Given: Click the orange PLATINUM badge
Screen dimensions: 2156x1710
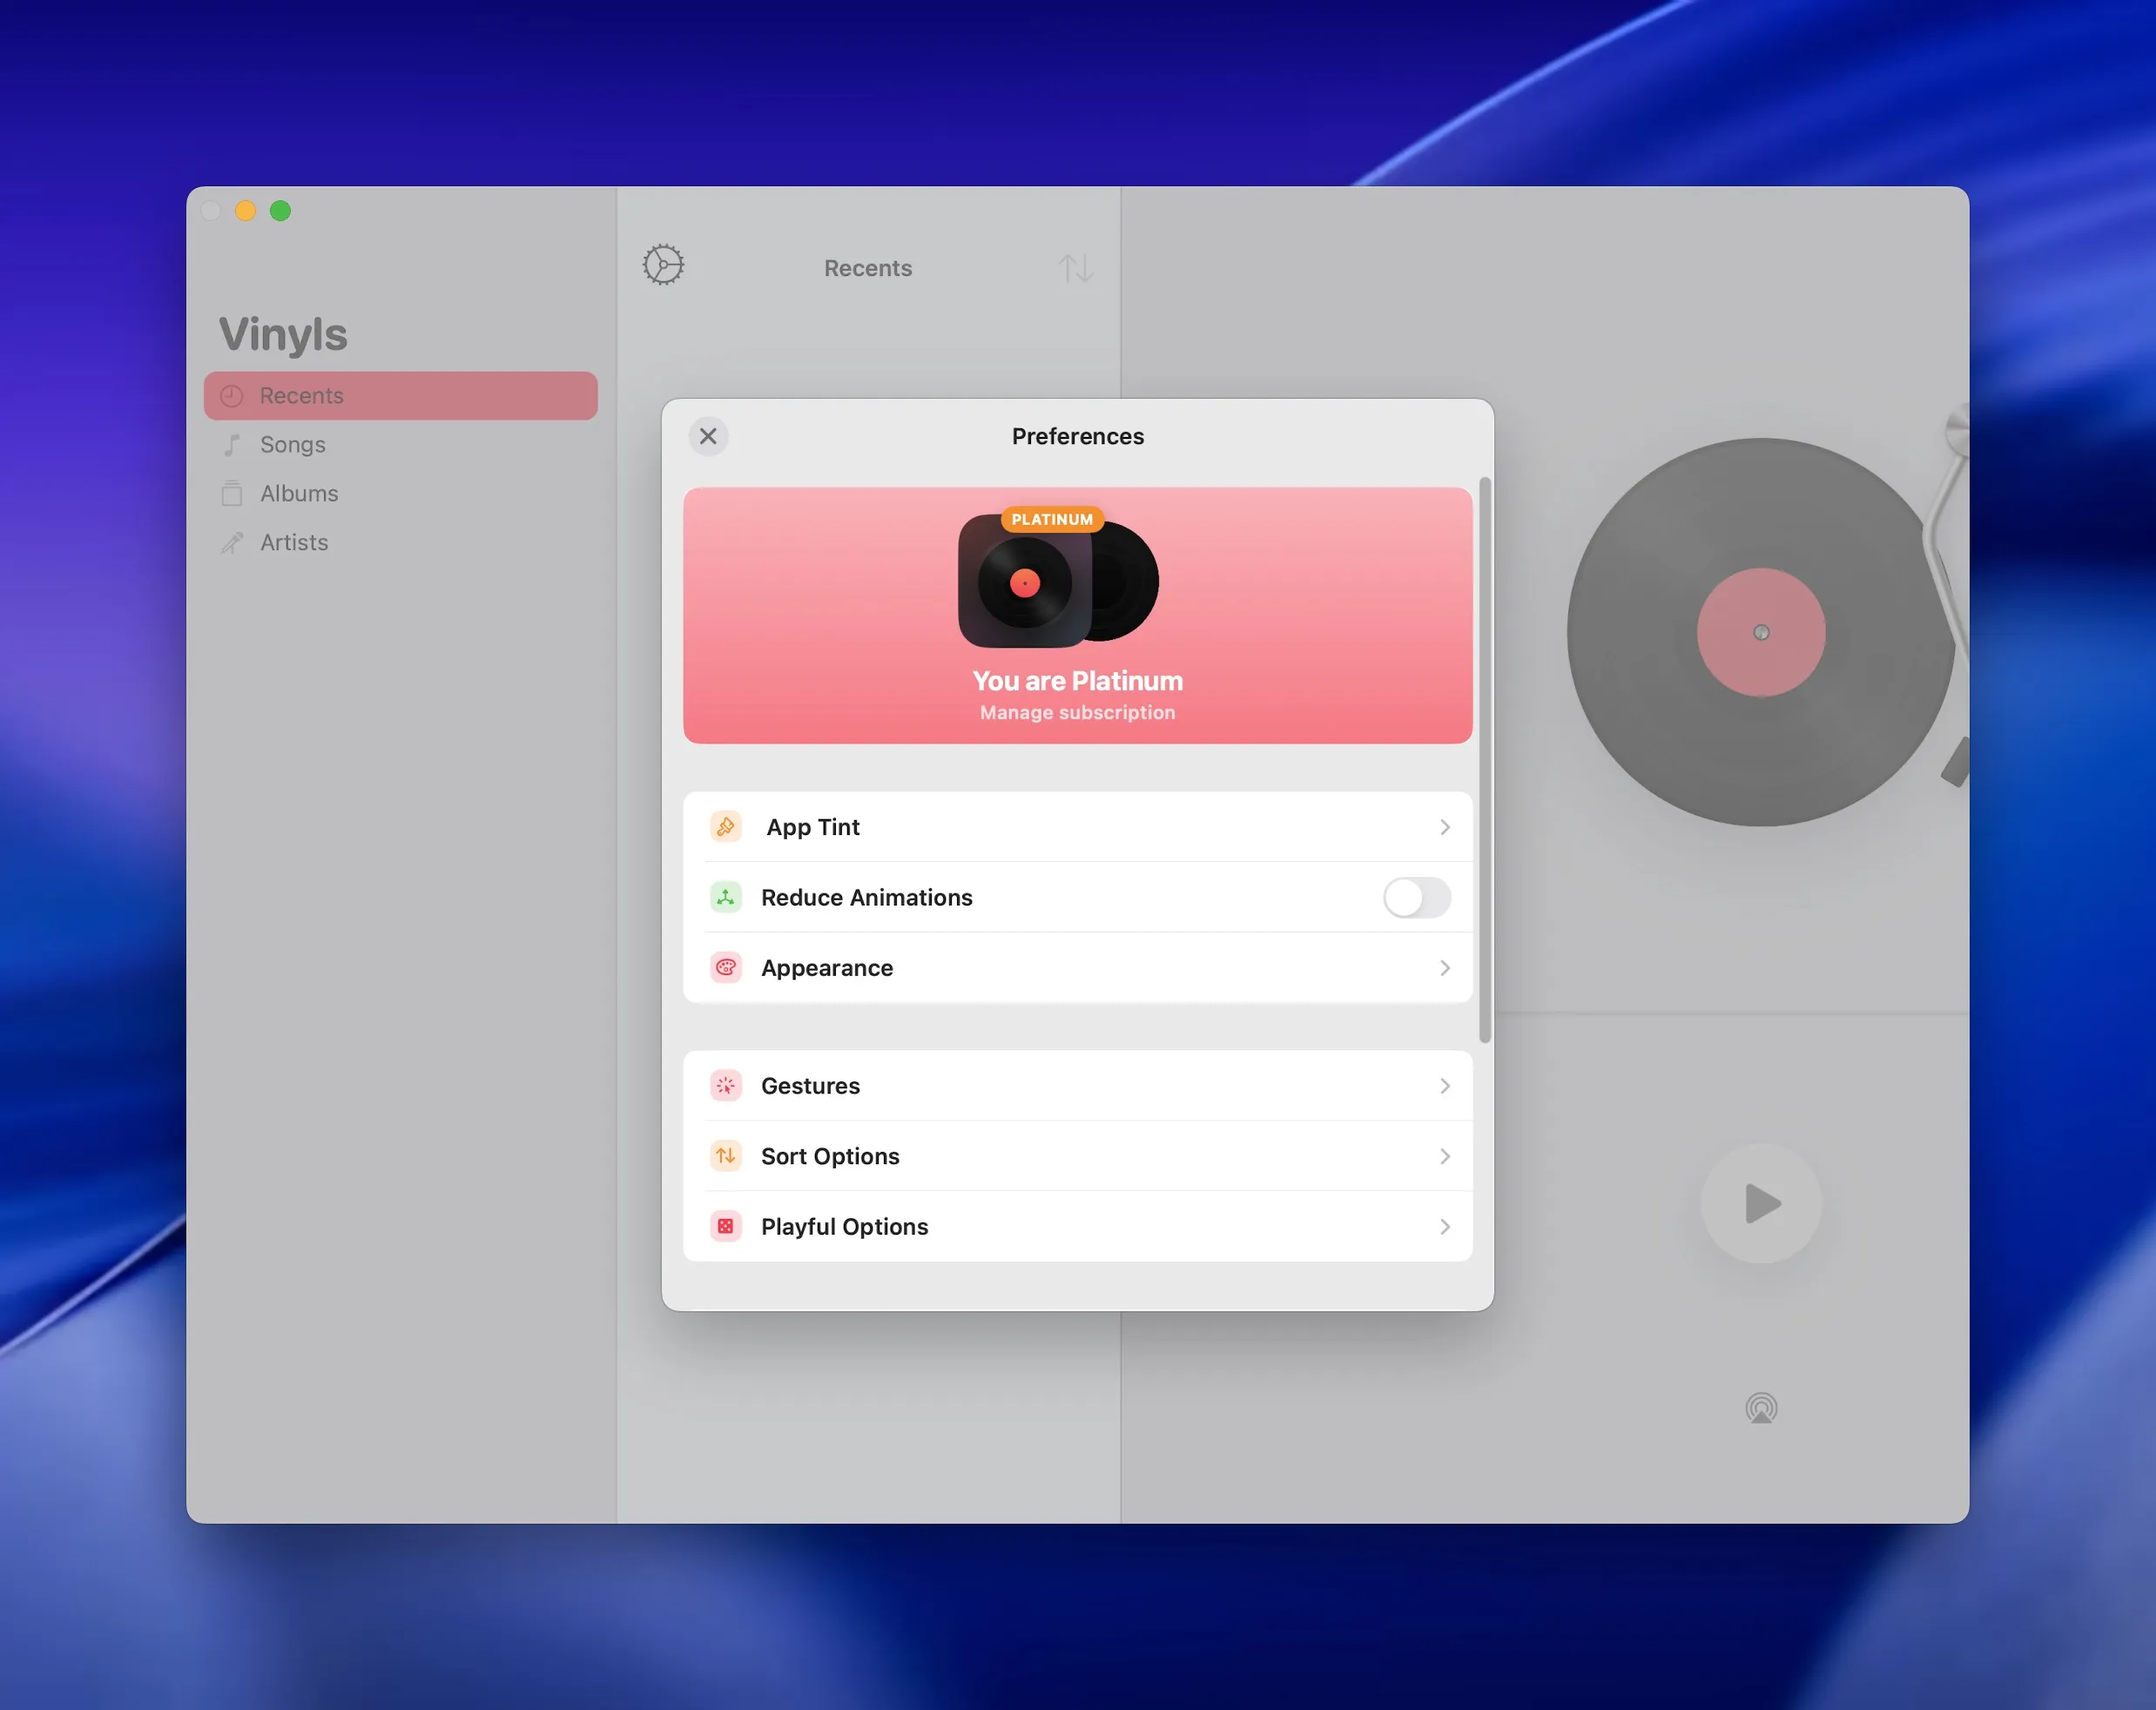Looking at the screenshot, I should (x=1052, y=519).
